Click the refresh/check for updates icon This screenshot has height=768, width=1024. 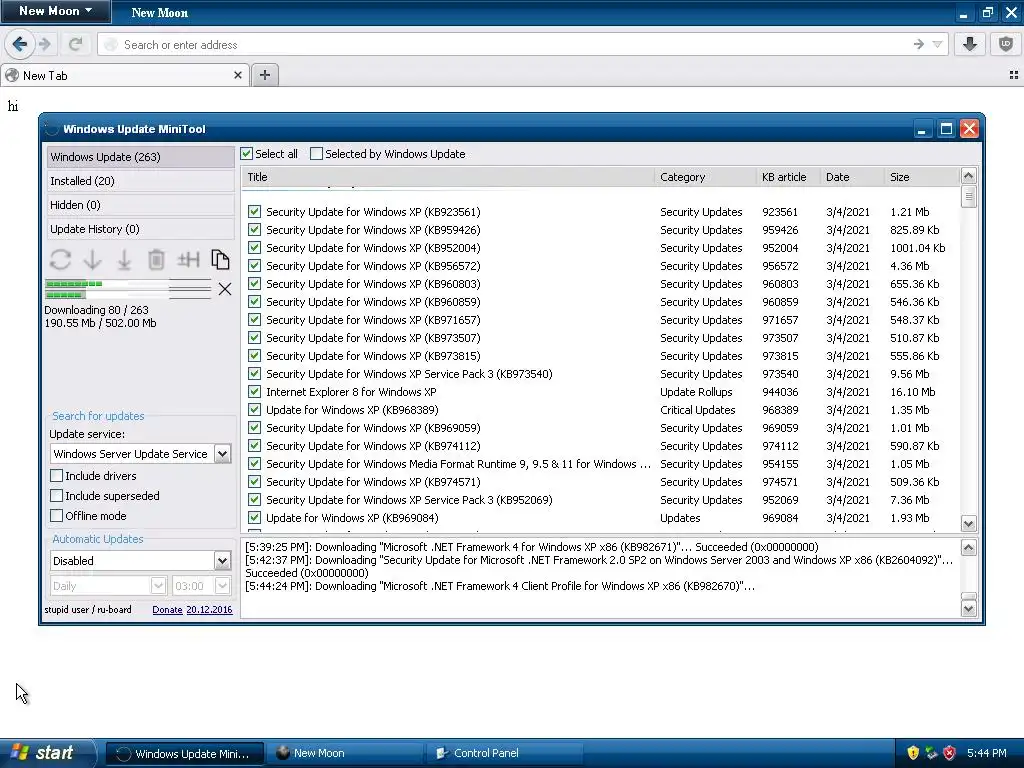(60, 259)
